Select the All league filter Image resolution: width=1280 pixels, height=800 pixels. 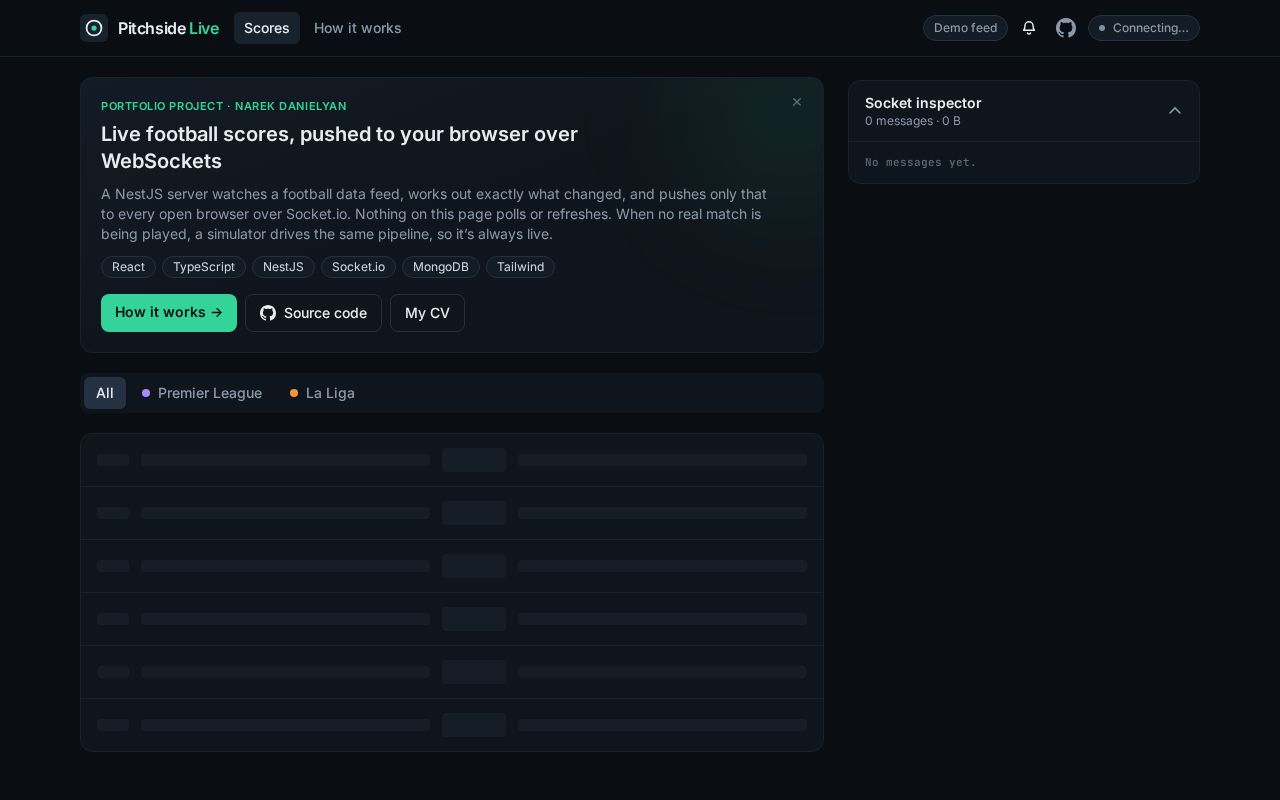[105, 393]
